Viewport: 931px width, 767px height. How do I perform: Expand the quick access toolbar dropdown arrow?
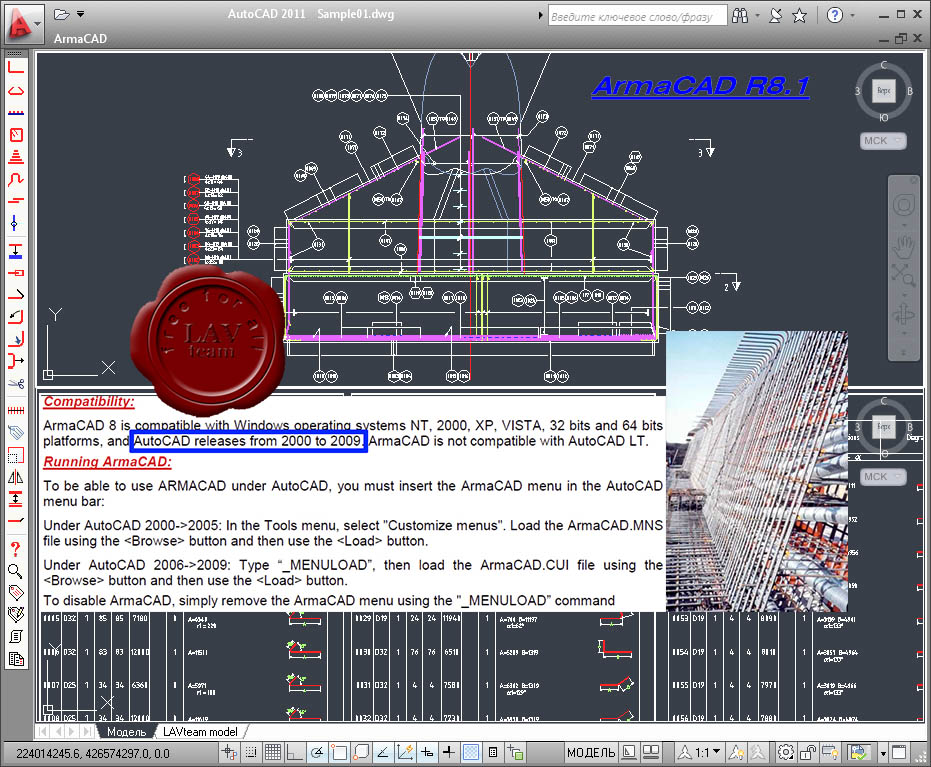click(81, 14)
